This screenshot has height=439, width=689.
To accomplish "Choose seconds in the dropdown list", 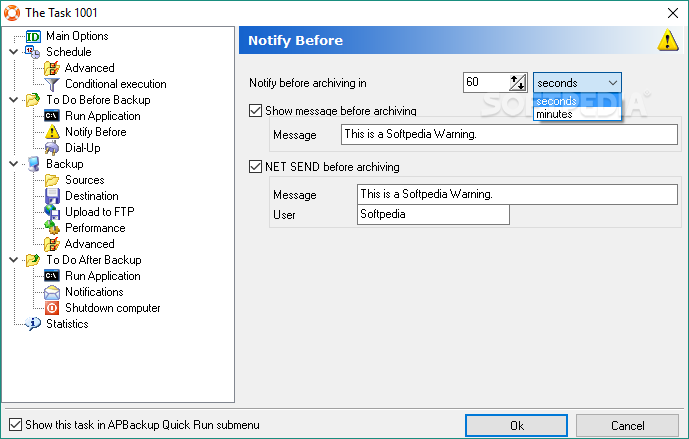I will (577, 101).
